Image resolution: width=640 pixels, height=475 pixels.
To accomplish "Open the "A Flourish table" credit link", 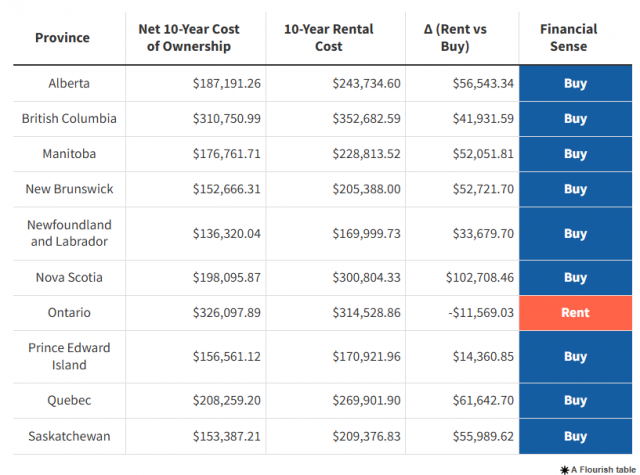I will (601, 468).
